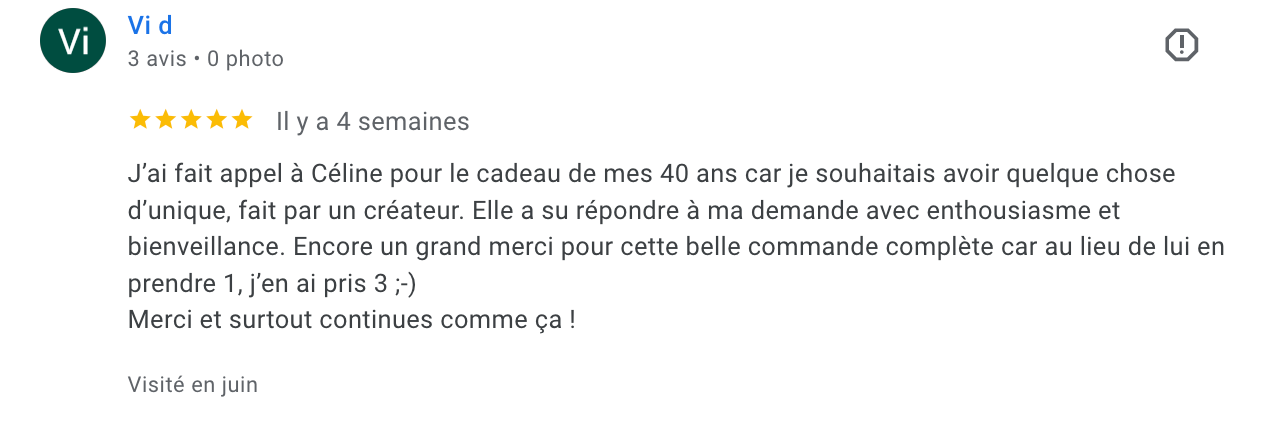
Task: Click the fifth yellow rating star
Action: pyautogui.click(x=241, y=121)
